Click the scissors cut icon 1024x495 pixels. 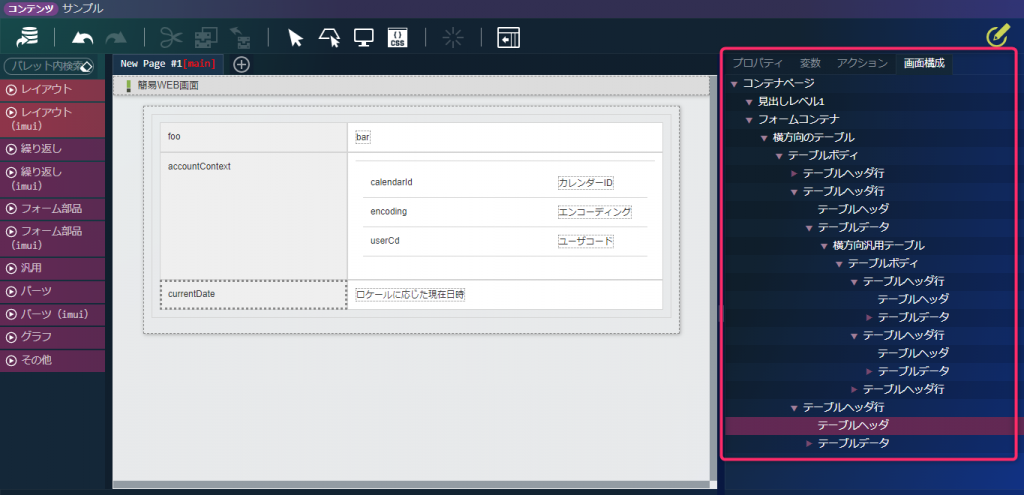(170, 37)
